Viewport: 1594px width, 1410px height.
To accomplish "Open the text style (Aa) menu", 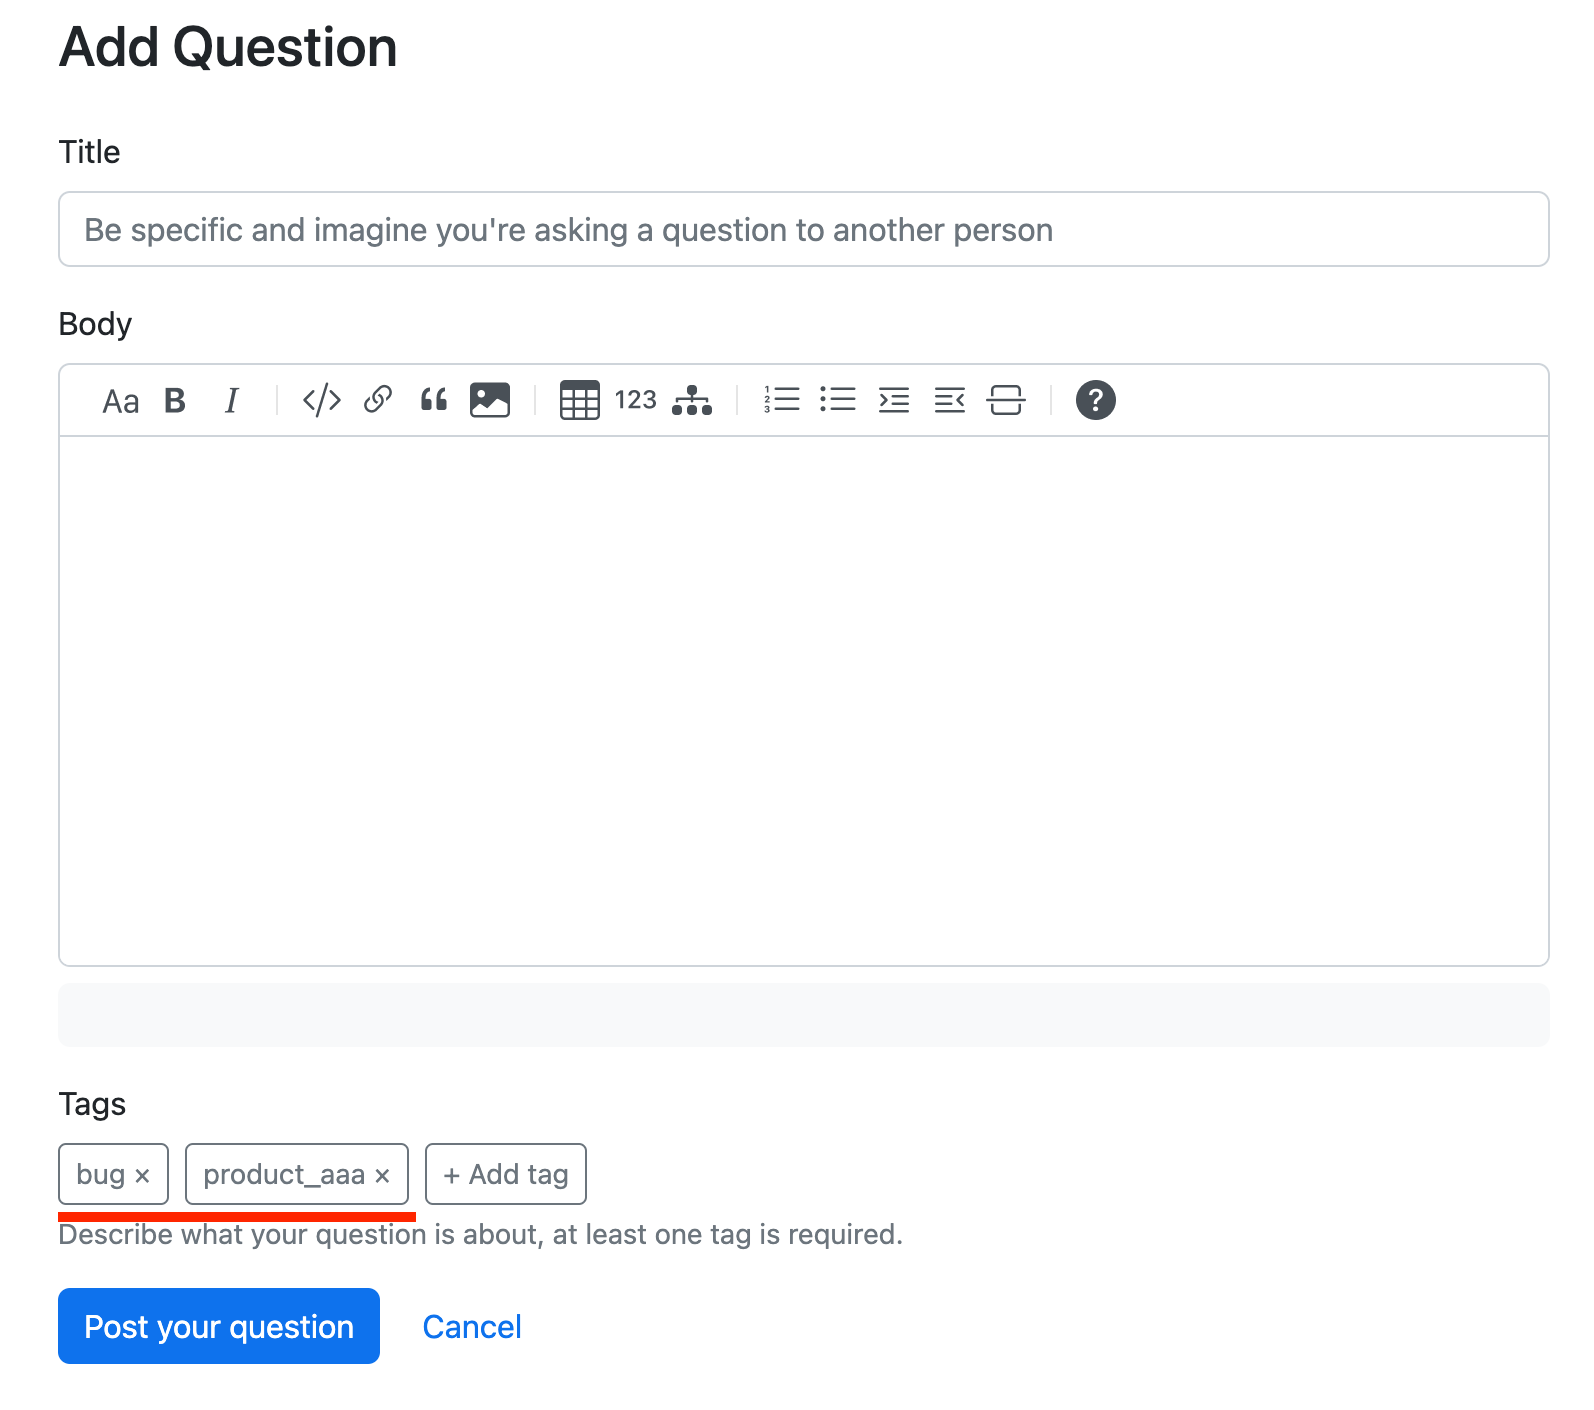I will 122,400.
